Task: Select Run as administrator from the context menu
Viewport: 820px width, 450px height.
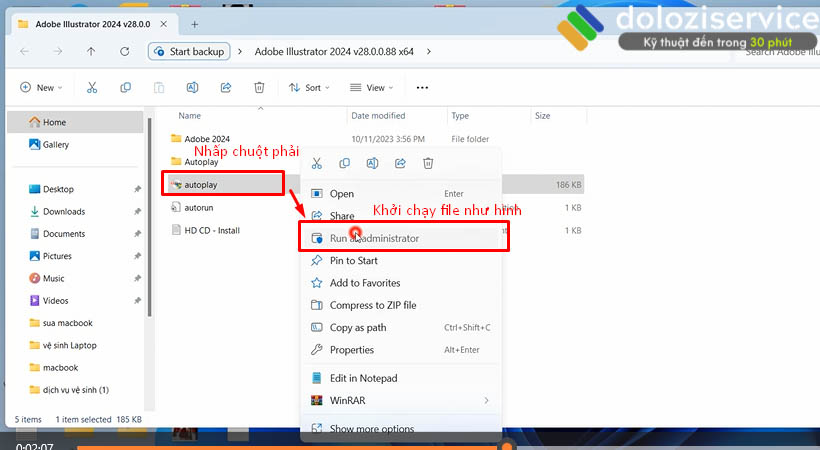Action: 374,238
